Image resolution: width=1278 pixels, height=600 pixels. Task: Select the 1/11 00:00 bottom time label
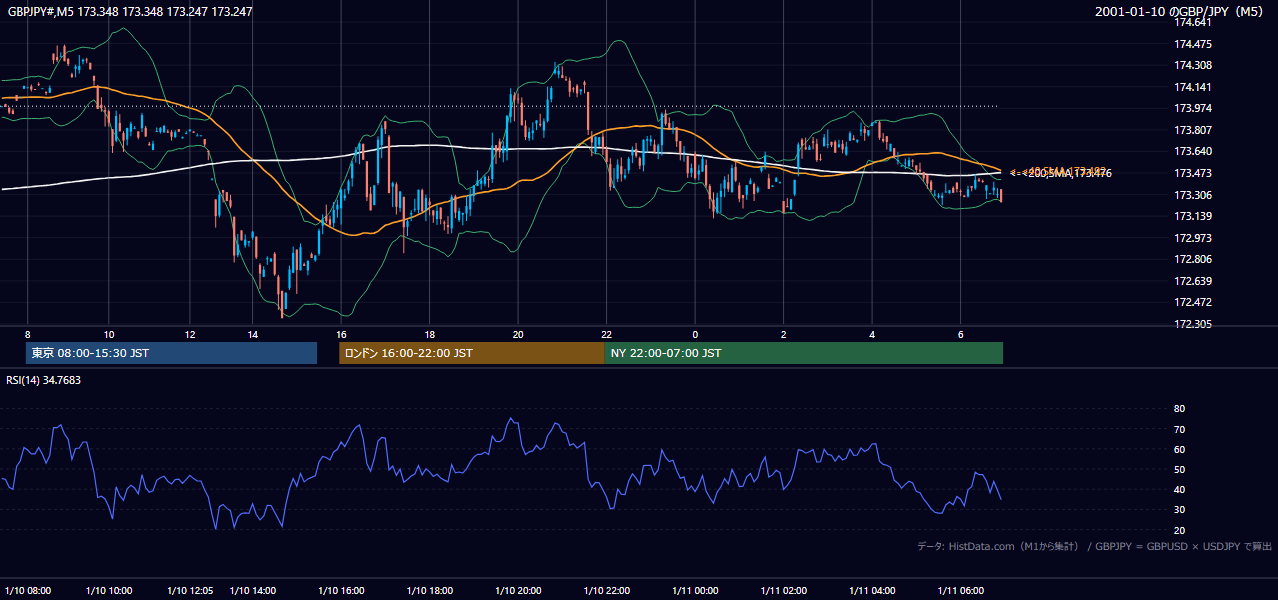click(x=695, y=591)
